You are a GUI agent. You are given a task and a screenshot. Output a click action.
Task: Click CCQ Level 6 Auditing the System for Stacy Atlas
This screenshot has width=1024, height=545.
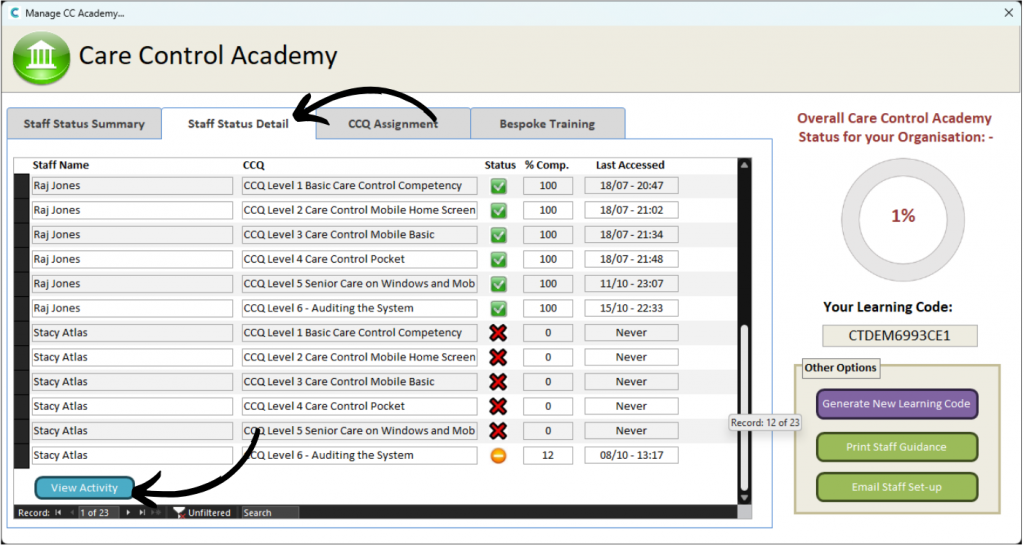pyautogui.click(x=360, y=456)
